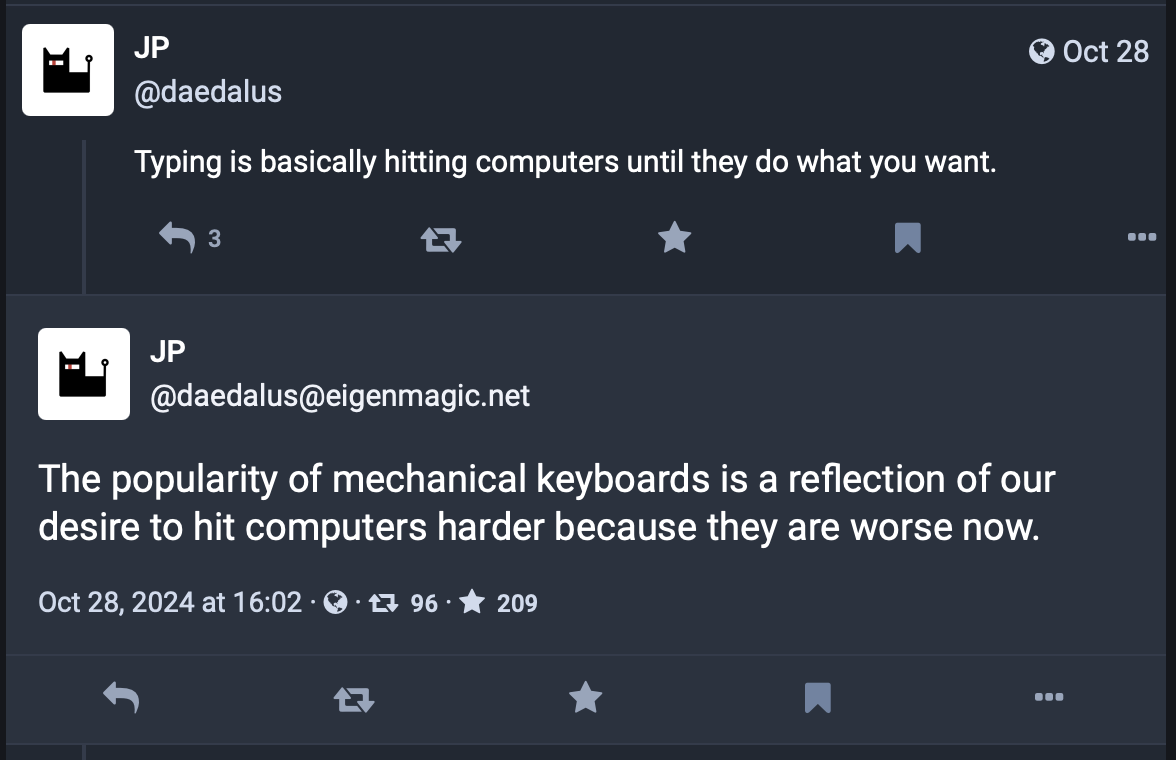Open more options menu on top post
Viewport: 1176px width, 760px height.
coord(1141,237)
